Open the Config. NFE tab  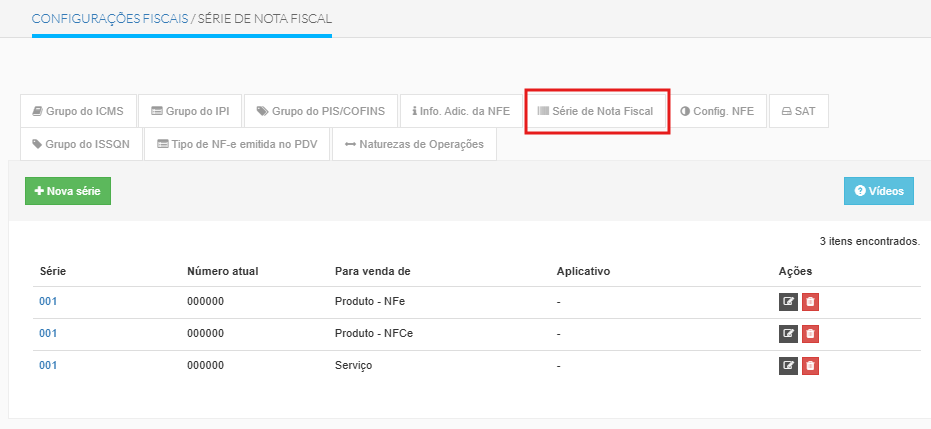(717, 112)
